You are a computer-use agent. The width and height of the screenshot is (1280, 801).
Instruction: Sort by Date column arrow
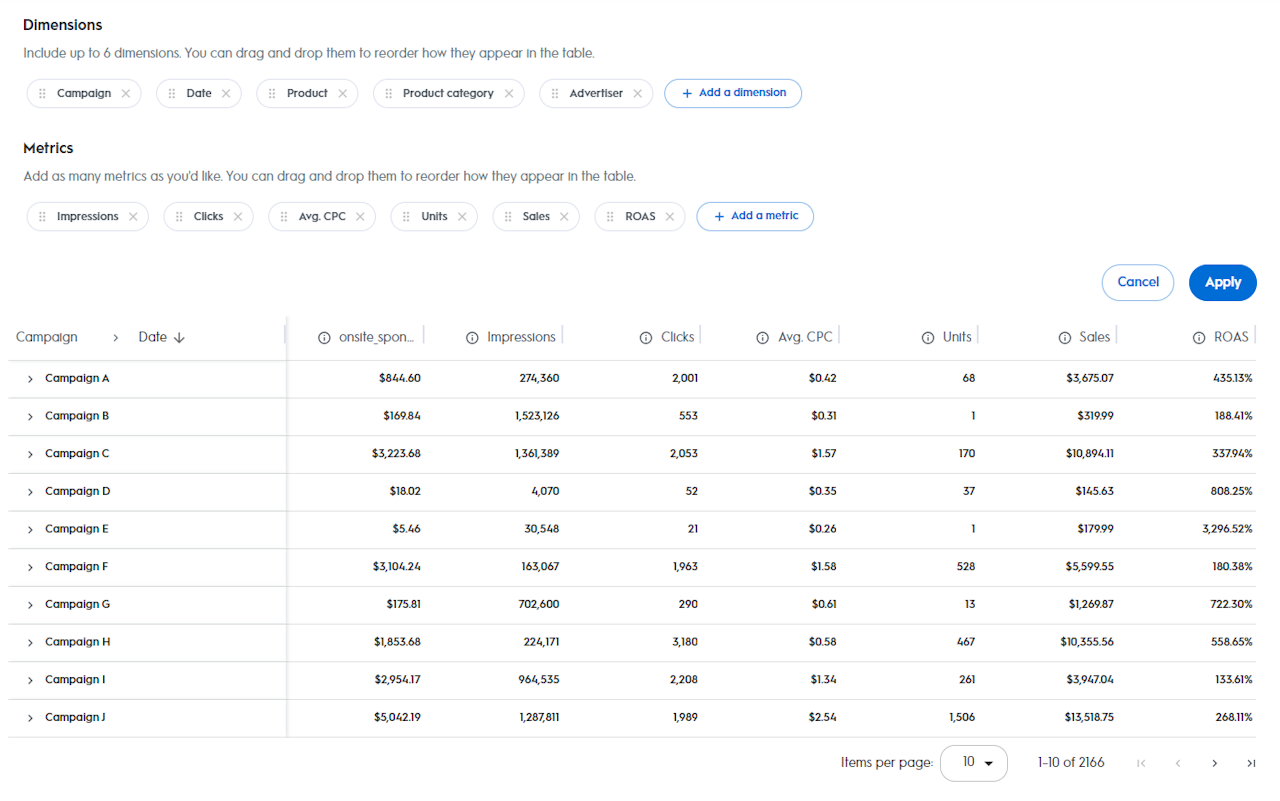[x=180, y=338]
